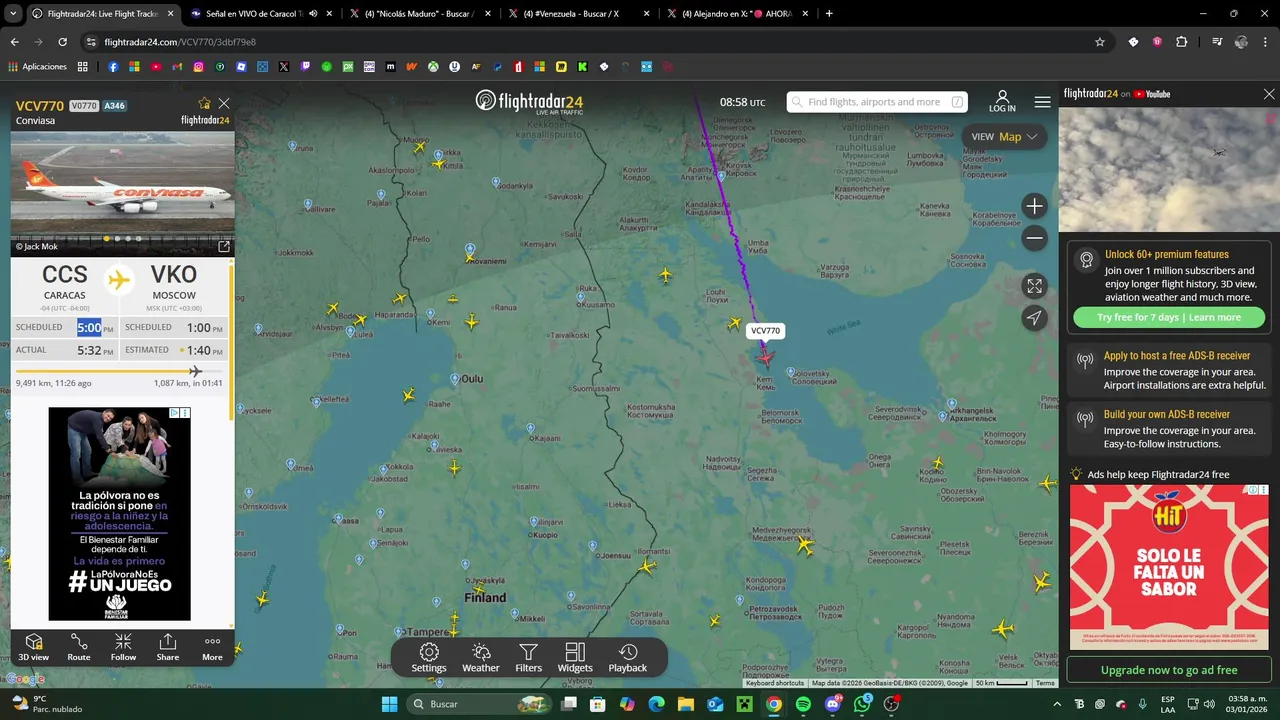1280x720 pixels.
Task: Click the flight progress bar plane marker
Action: (x=195, y=371)
